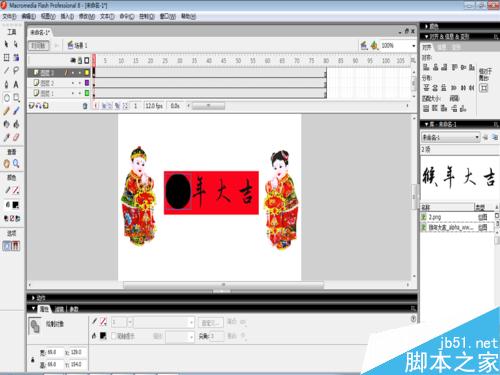Select the Pen tool
The height and width of the screenshot is (375, 500).
[x=6, y=84]
